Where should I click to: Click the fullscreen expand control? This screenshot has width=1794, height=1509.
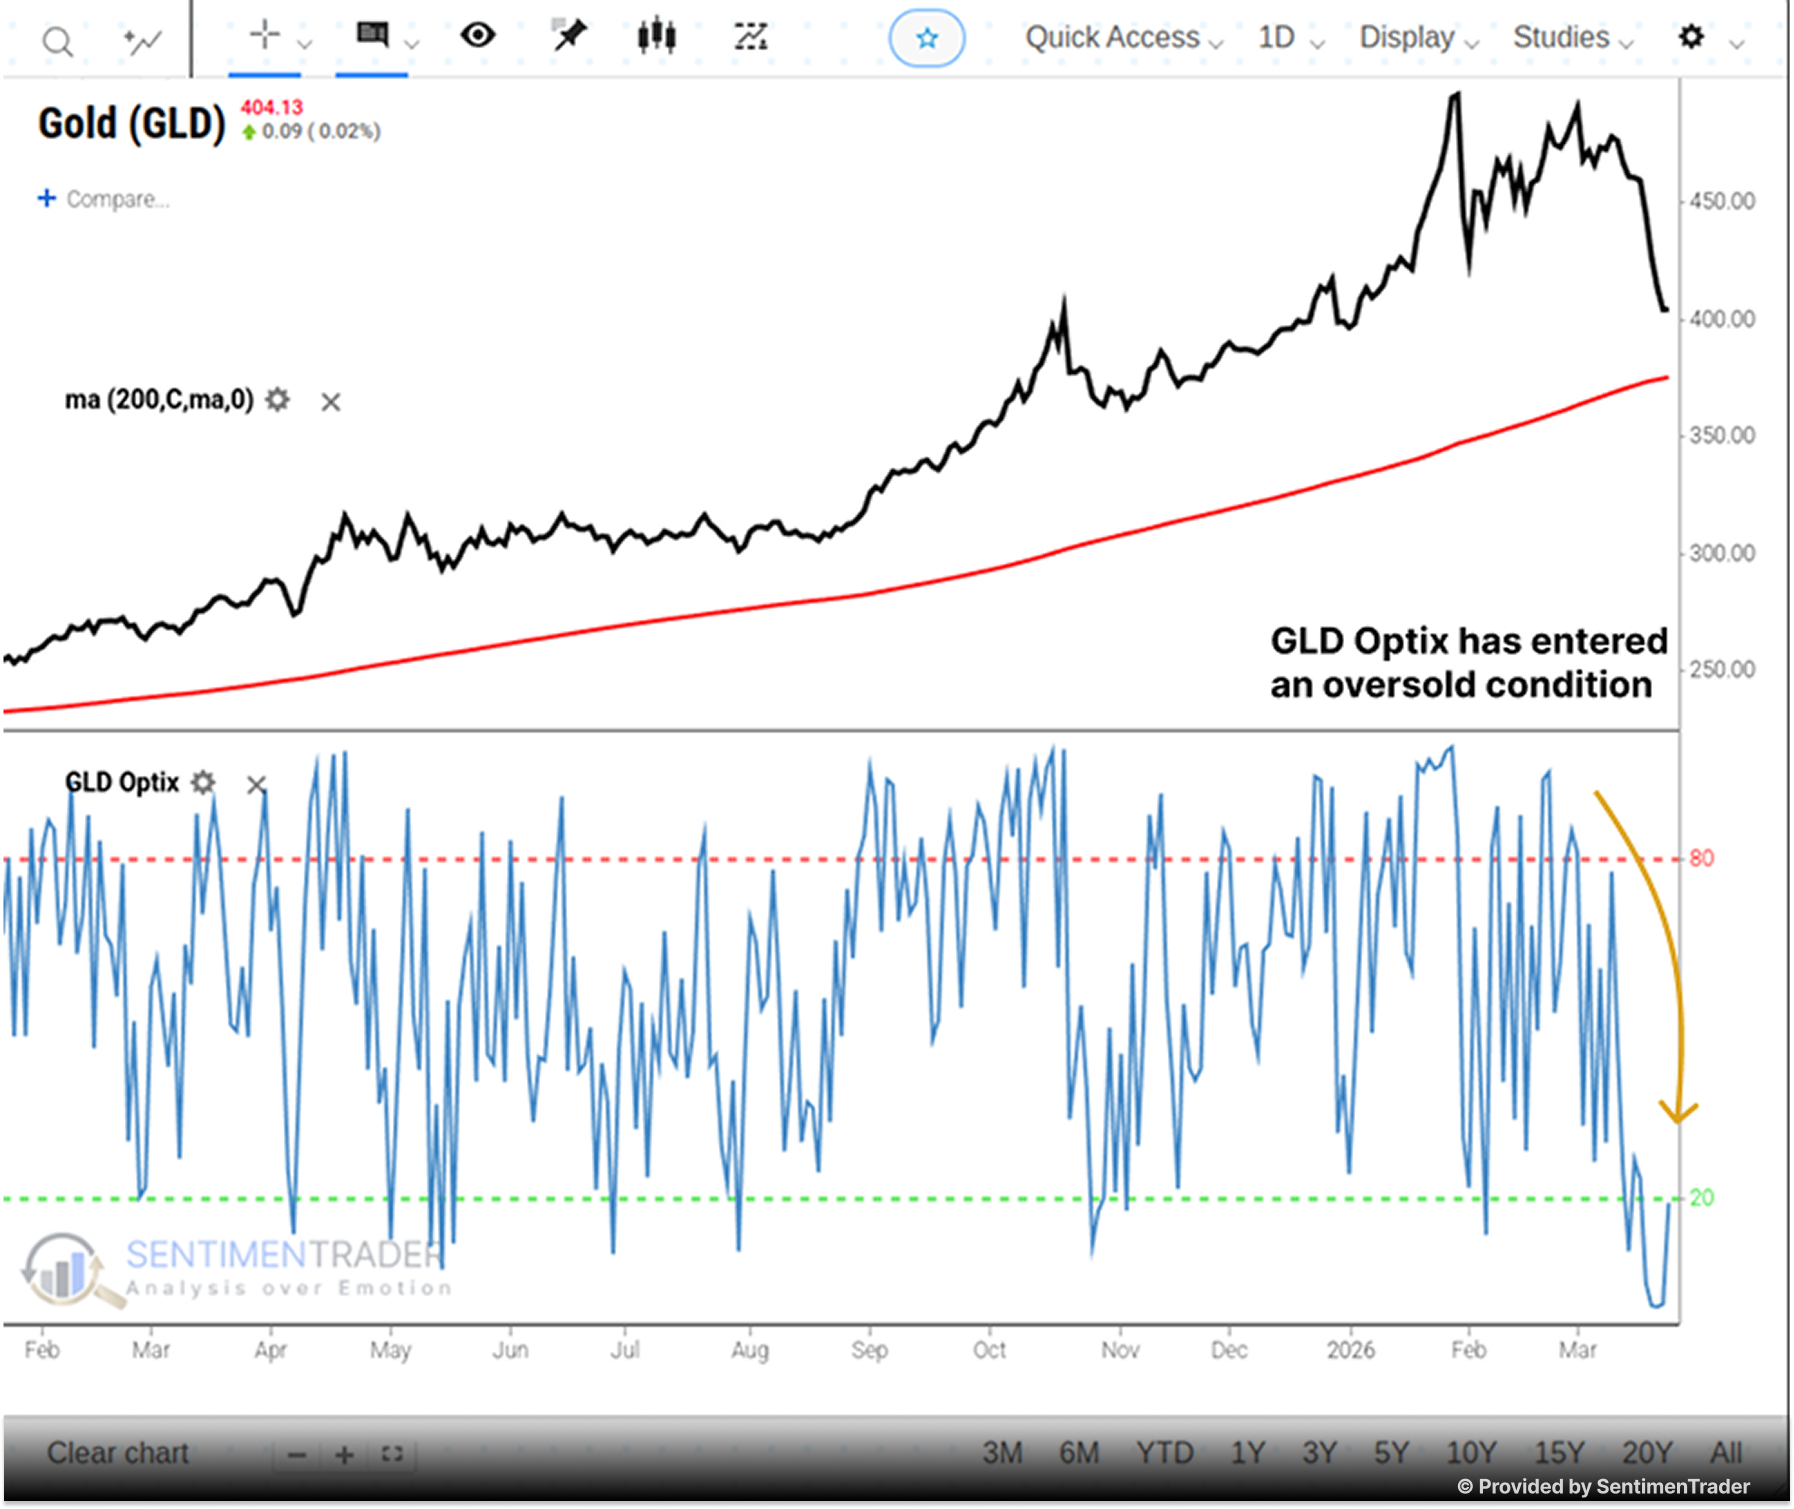click(x=392, y=1454)
